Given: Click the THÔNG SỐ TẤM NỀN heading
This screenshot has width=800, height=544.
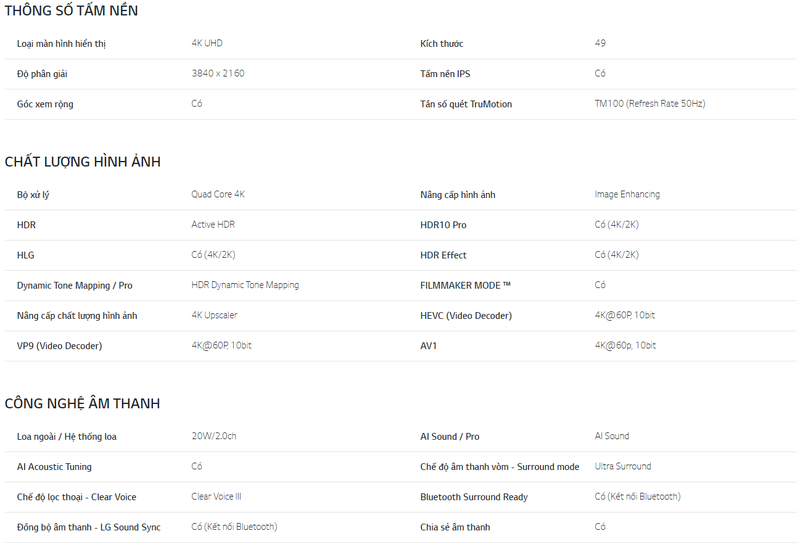Looking at the screenshot, I should click(71, 11).
